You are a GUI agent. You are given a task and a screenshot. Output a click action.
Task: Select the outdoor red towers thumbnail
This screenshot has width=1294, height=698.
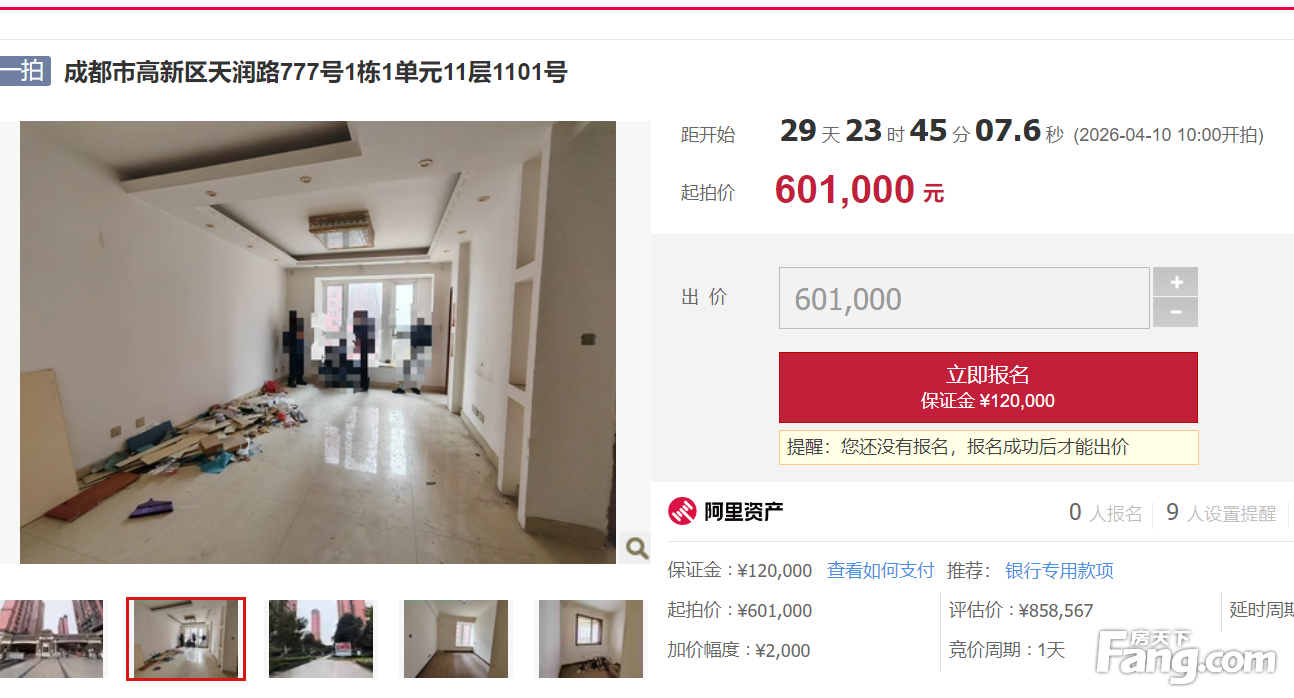(x=321, y=639)
